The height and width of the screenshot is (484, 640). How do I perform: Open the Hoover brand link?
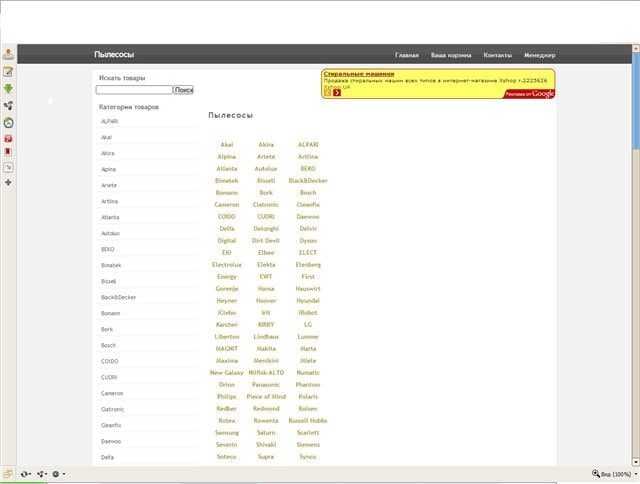(x=266, y=301)
